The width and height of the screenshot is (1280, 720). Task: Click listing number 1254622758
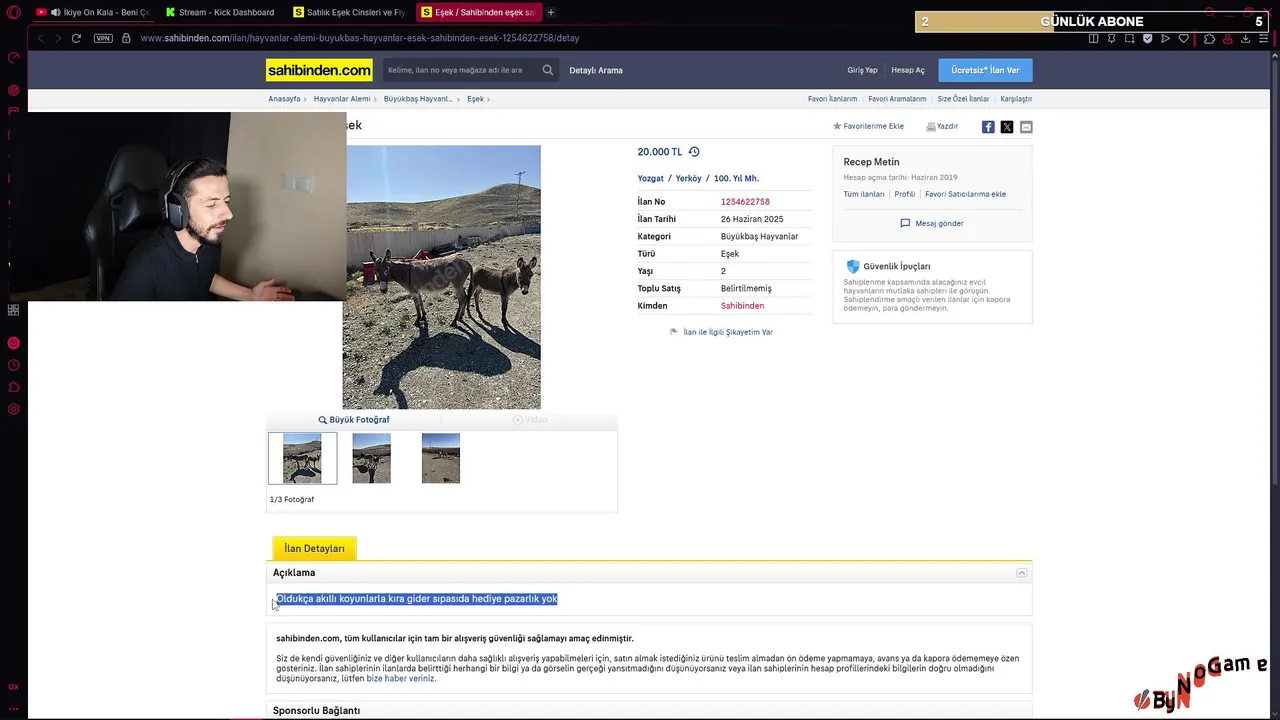click(x=745, y=202)
